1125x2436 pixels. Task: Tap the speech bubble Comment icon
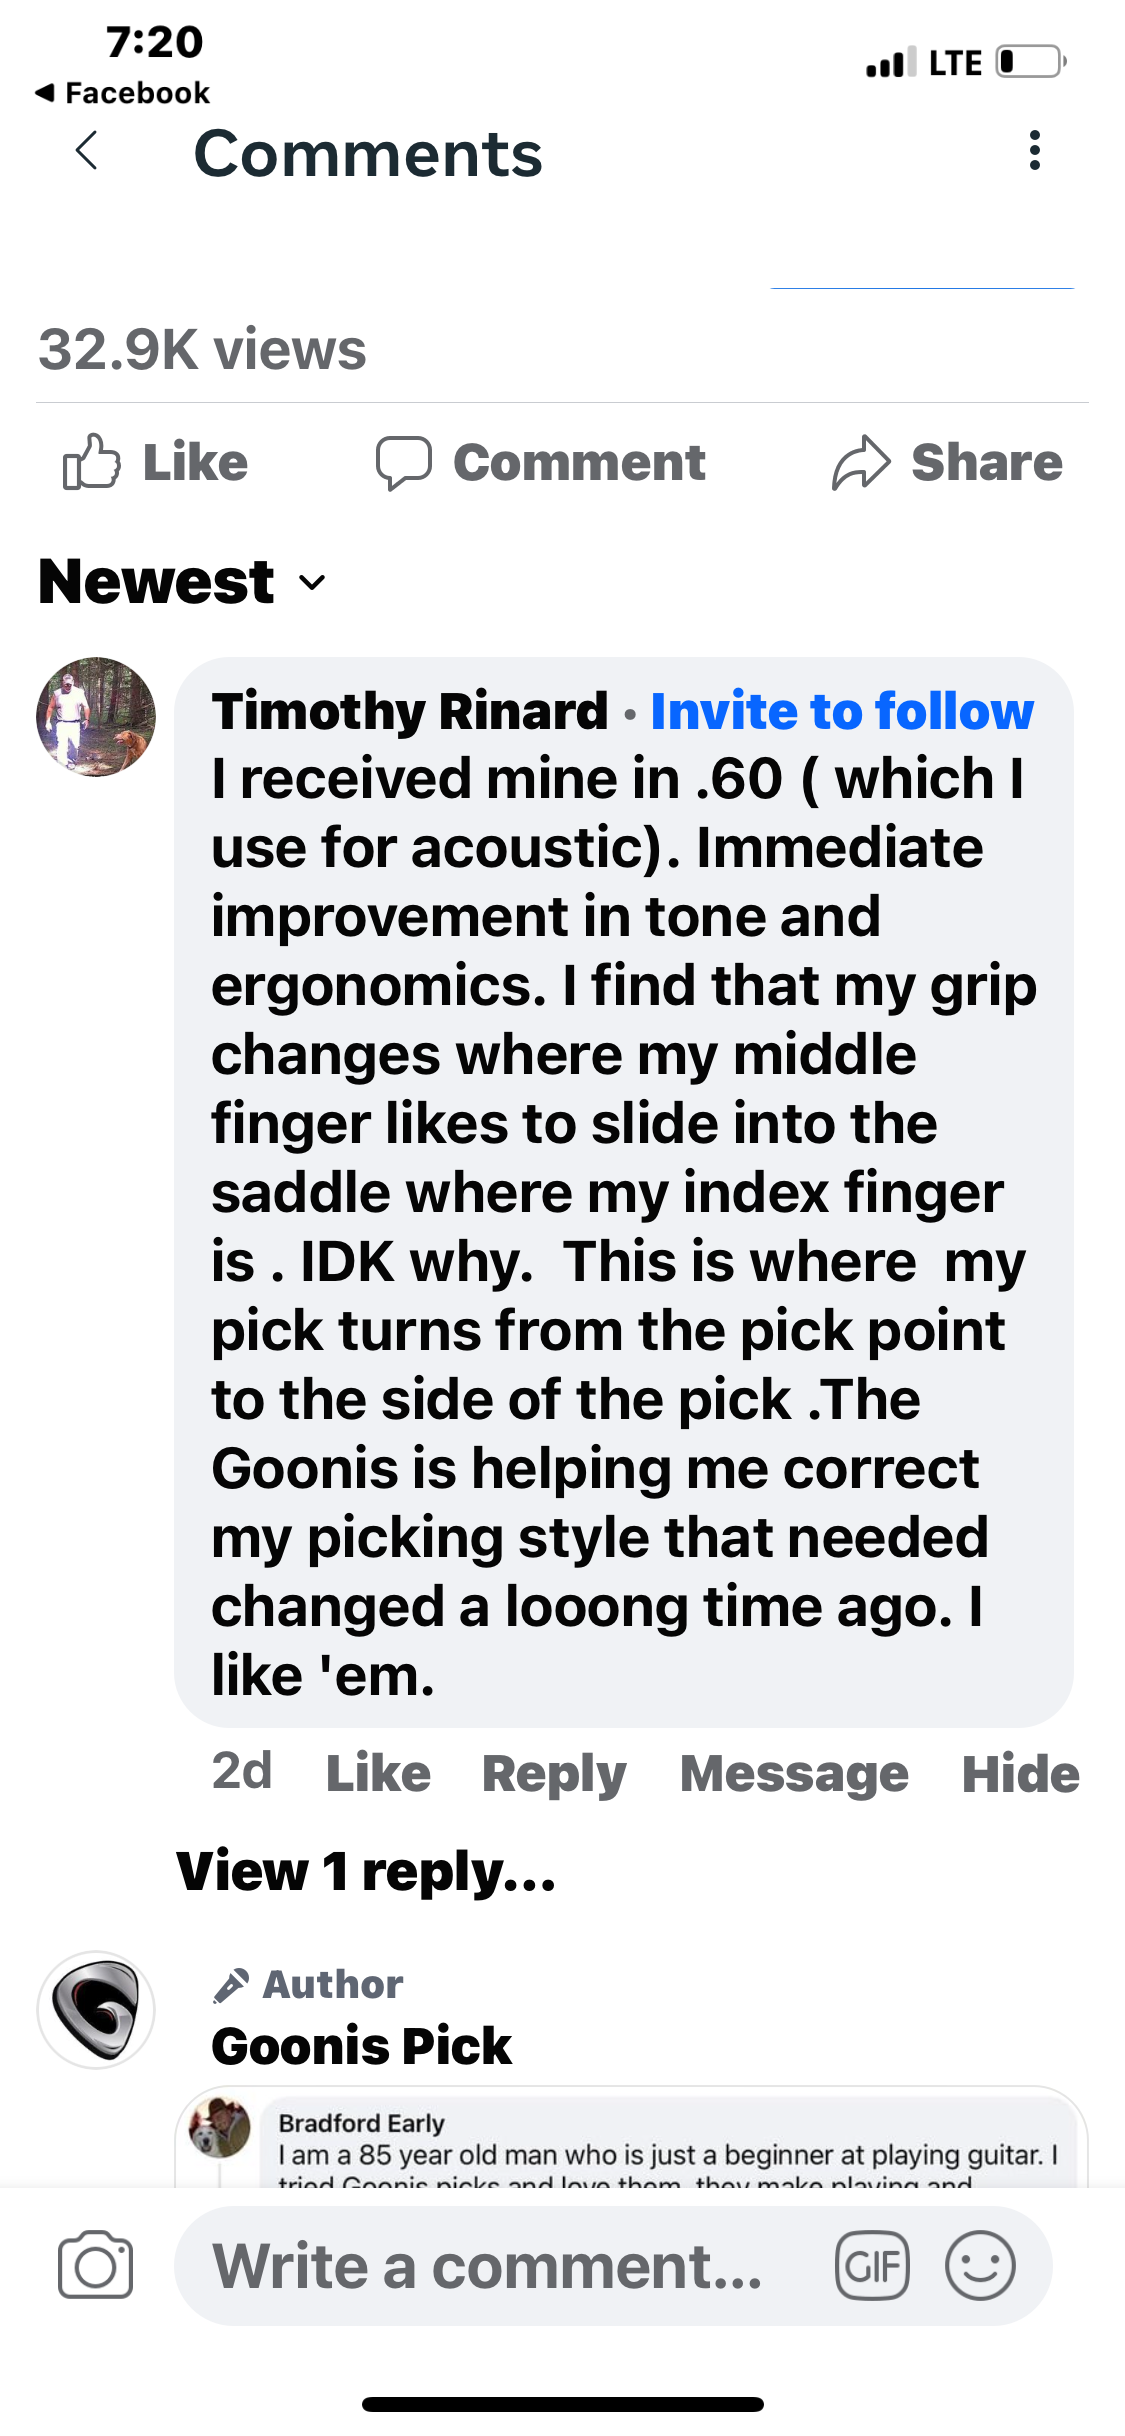pyautogui.click(x=404, y=462)
